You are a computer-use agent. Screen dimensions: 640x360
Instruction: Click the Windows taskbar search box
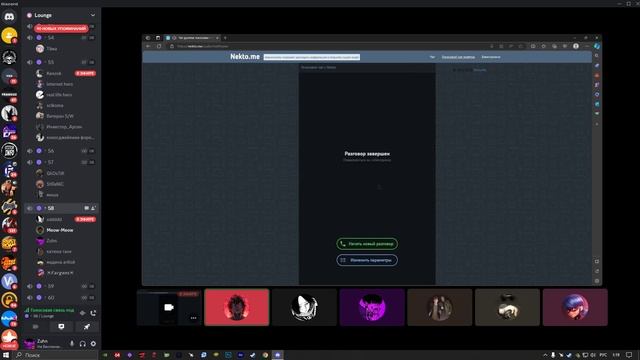click(x=55, y=355)
